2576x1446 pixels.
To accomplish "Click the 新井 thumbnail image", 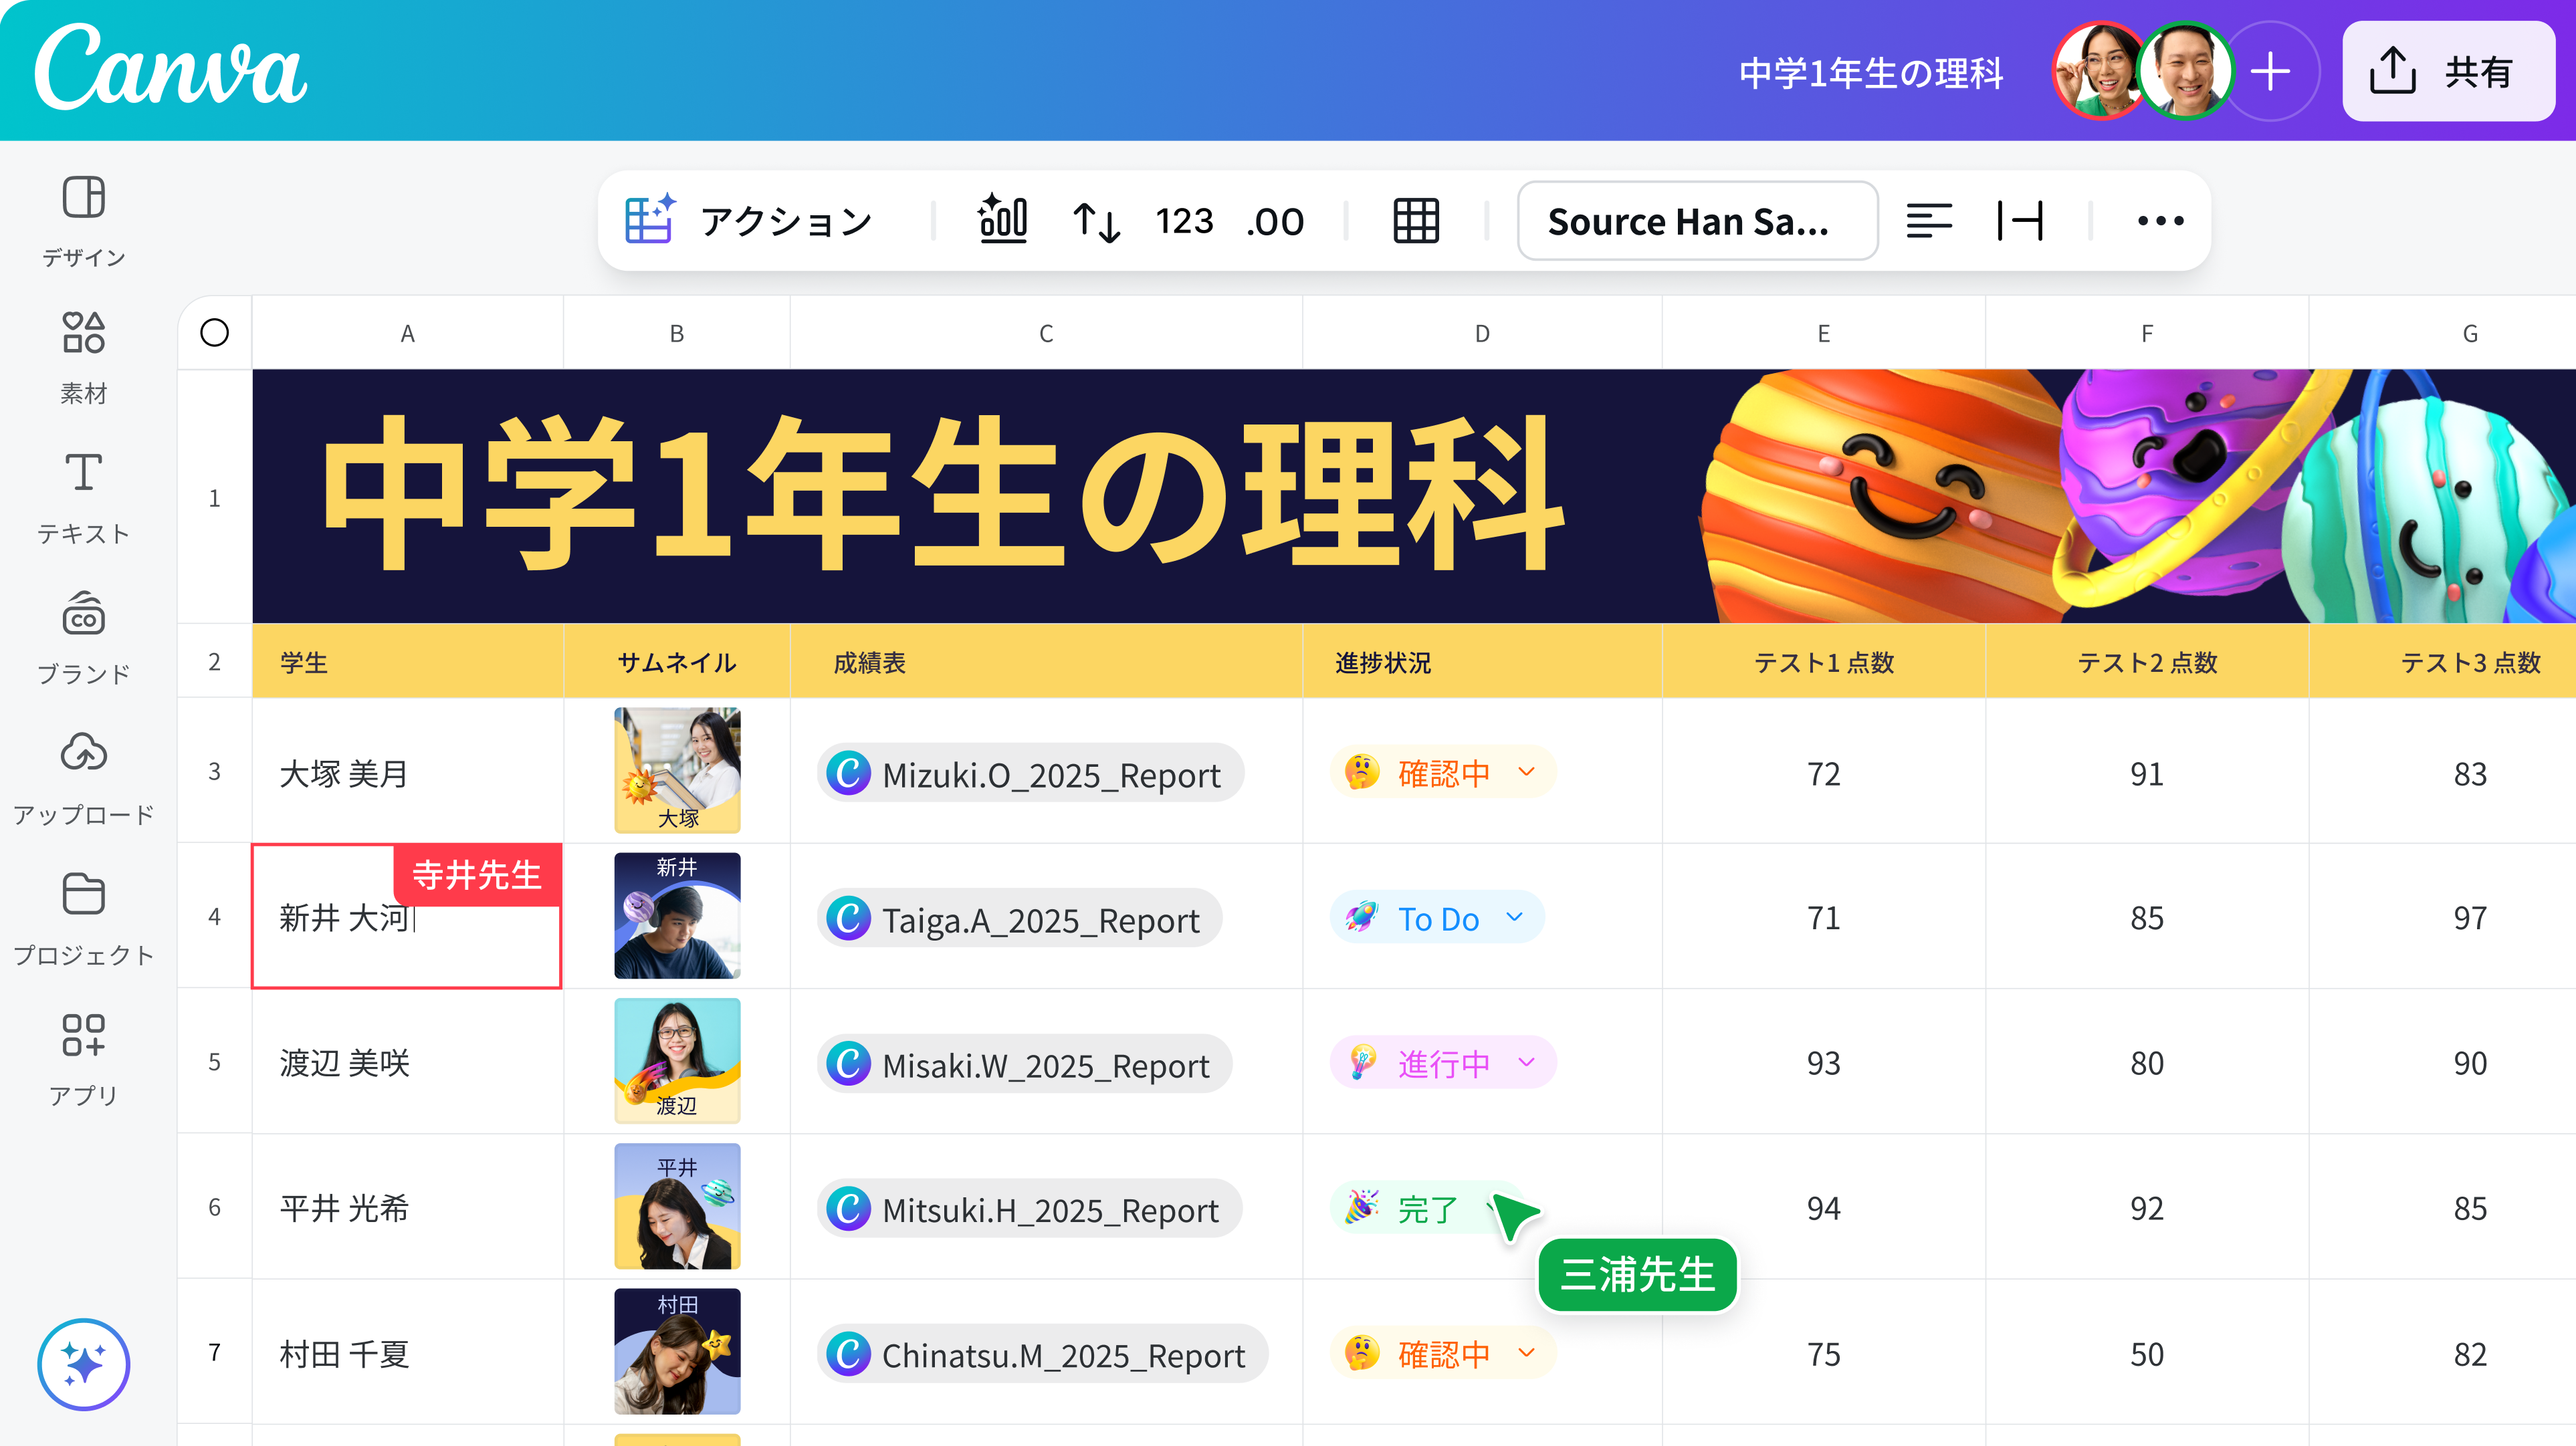I will pos(677,915).
